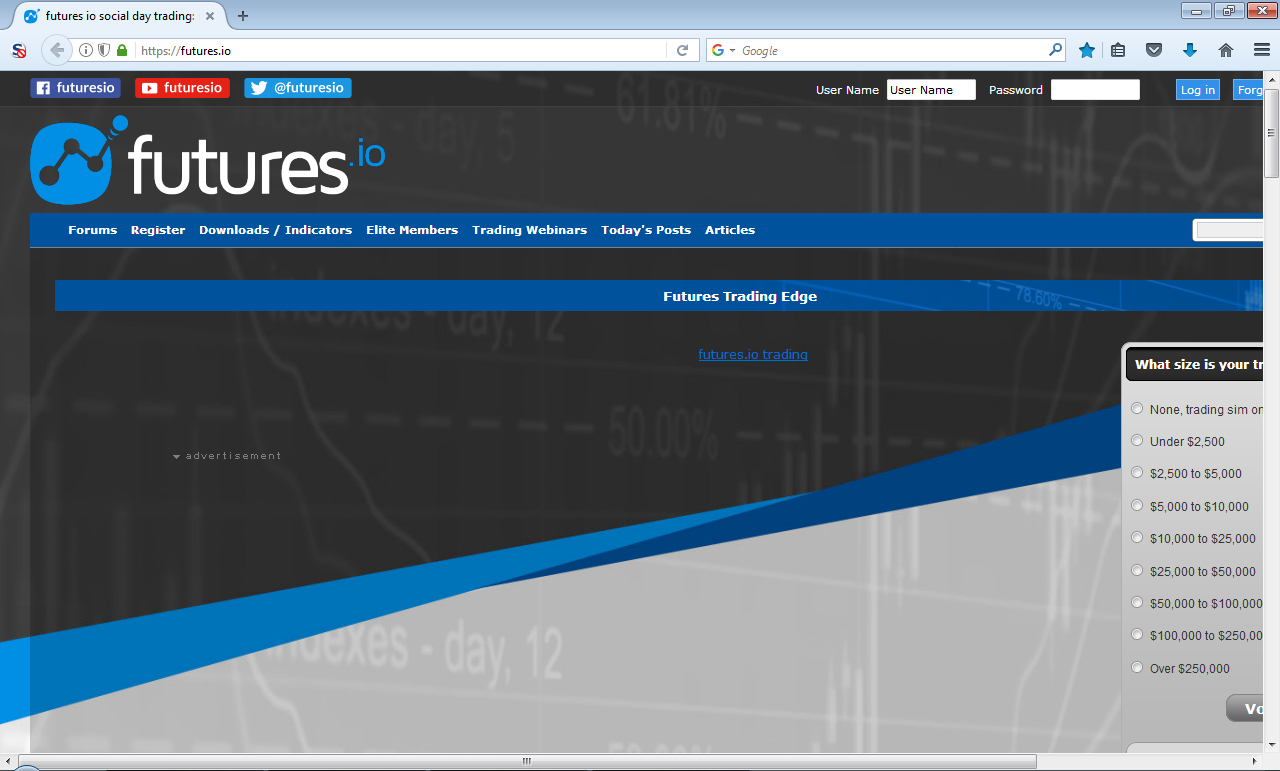Click the Futures Trading Edge heading
The image size is (1280, 771).
tap(740, 296)
